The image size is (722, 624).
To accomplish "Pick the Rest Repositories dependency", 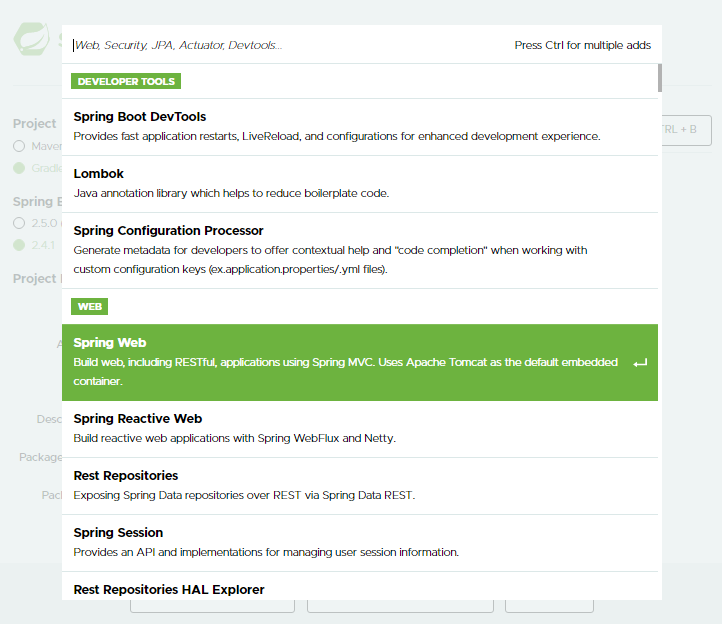I will [x=360, y=486].
